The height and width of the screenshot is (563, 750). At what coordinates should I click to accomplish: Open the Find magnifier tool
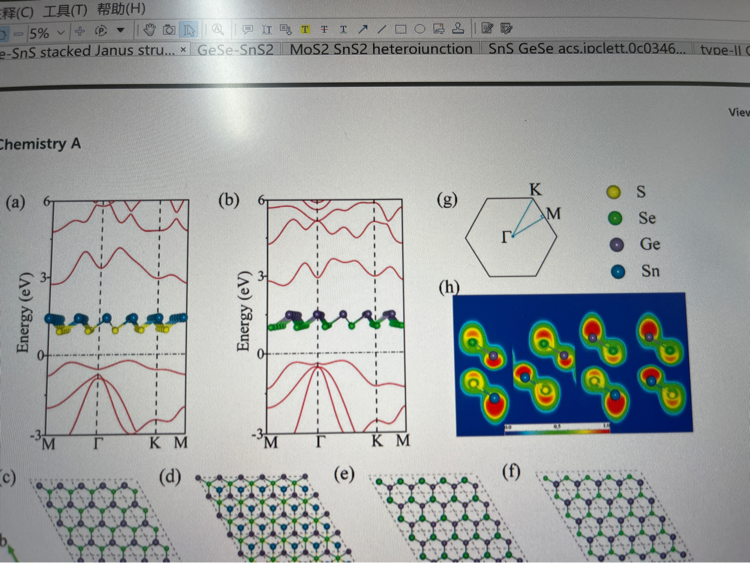click(218, 30)
